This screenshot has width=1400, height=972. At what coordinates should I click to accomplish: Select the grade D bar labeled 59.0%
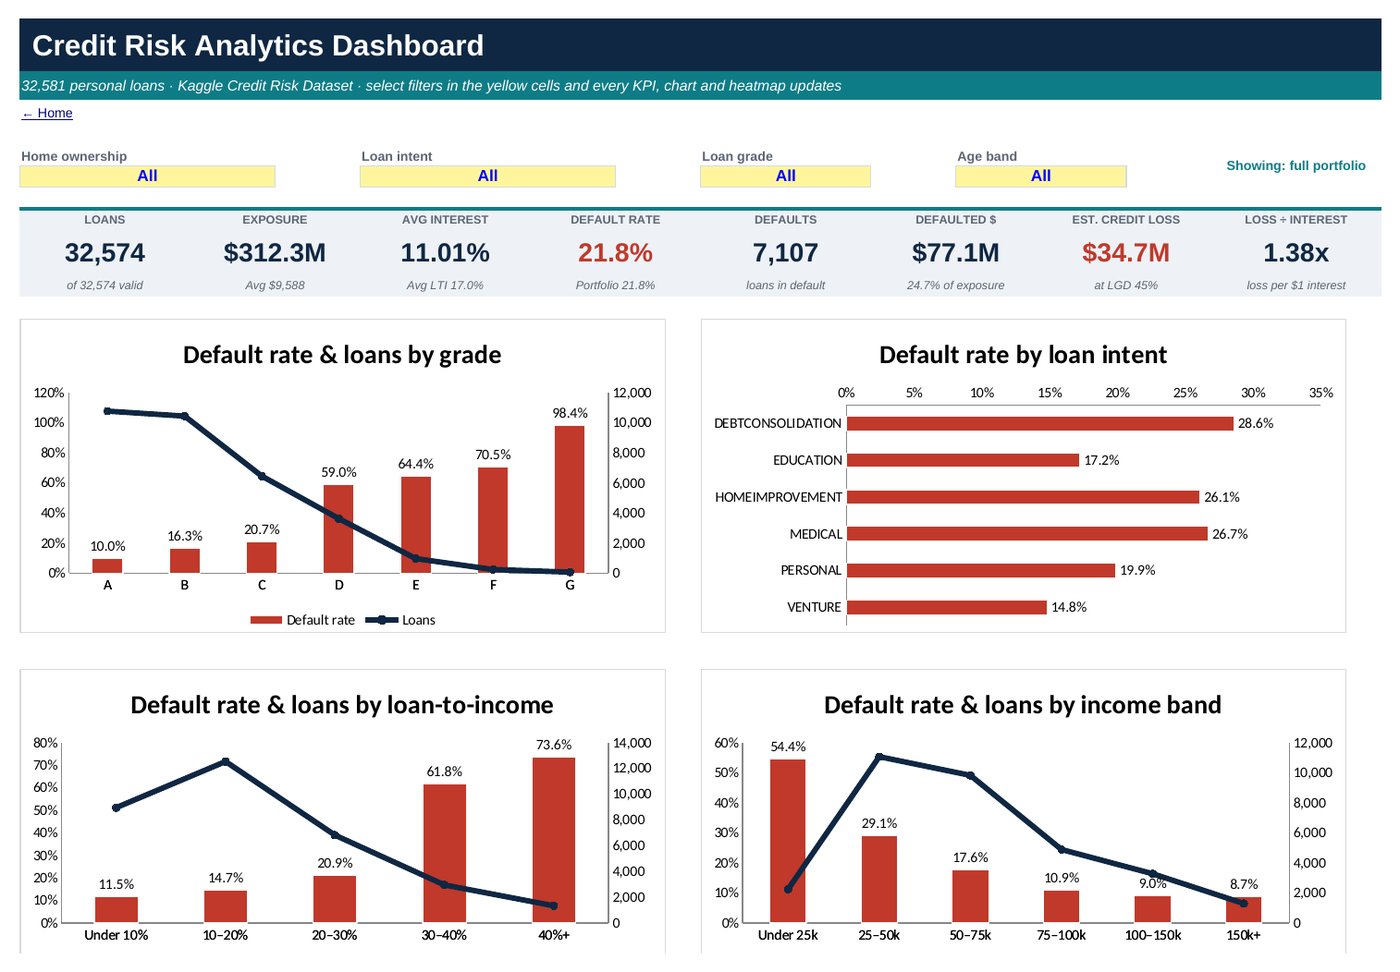[x=338, y=529]
